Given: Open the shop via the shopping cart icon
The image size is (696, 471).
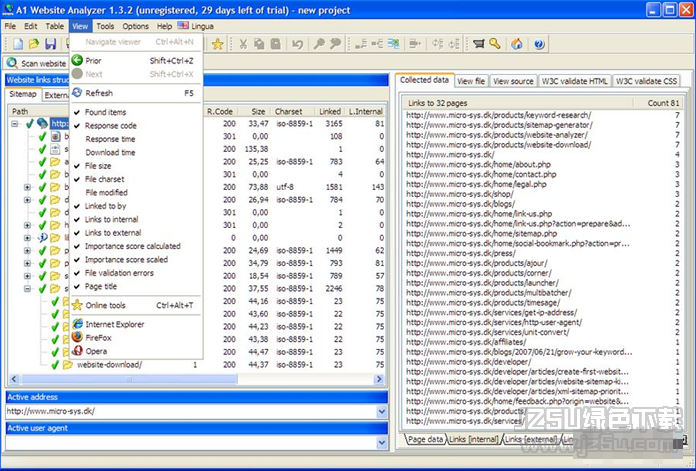Looking at the screenshot, I should pos(478,44).
